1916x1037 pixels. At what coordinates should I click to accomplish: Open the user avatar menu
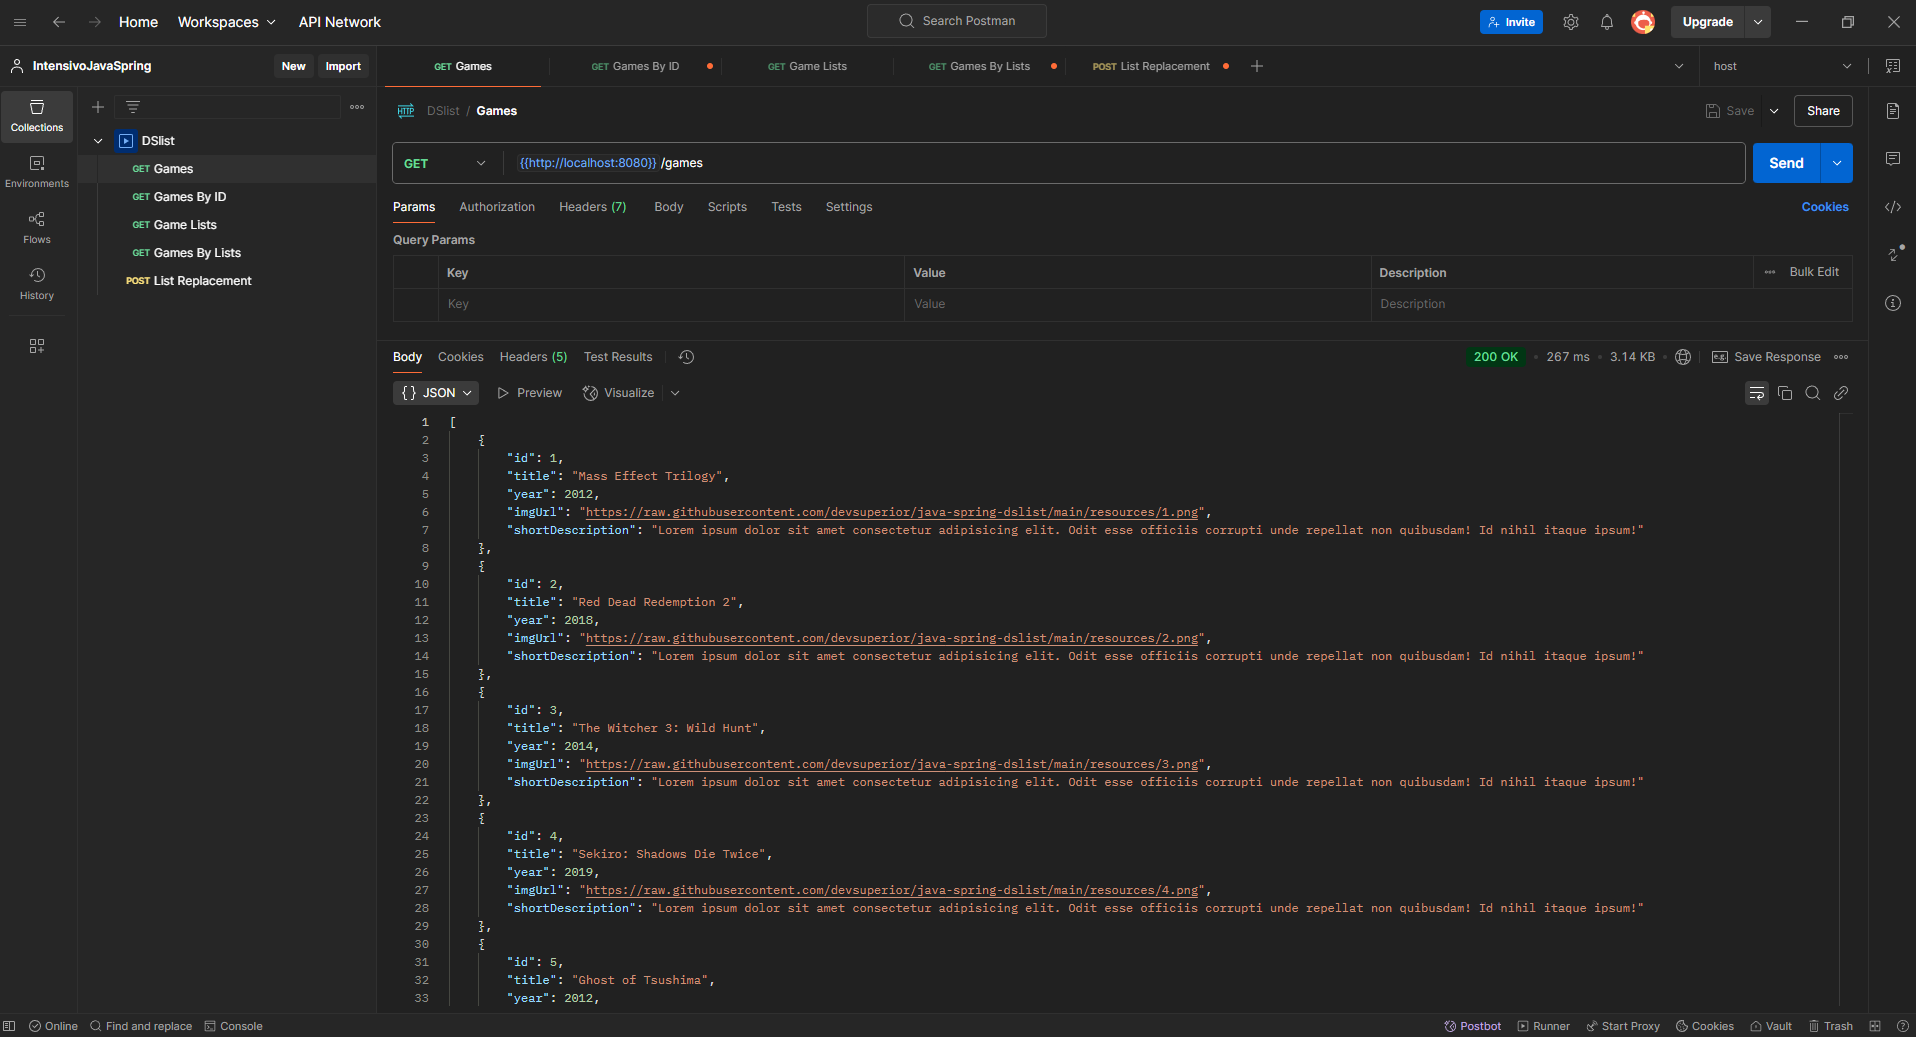tap(1643, 22)
